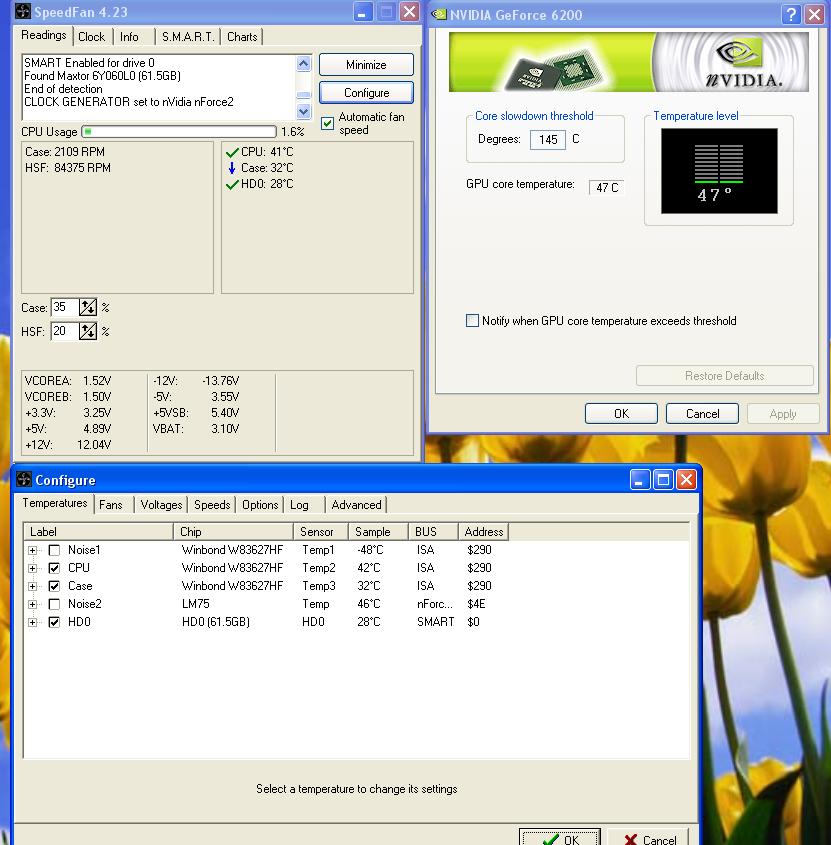Viewport: 831px width, 845px height.
Task: Switch to the Voltages tab in Configure
Action: [x=161, y=505]
